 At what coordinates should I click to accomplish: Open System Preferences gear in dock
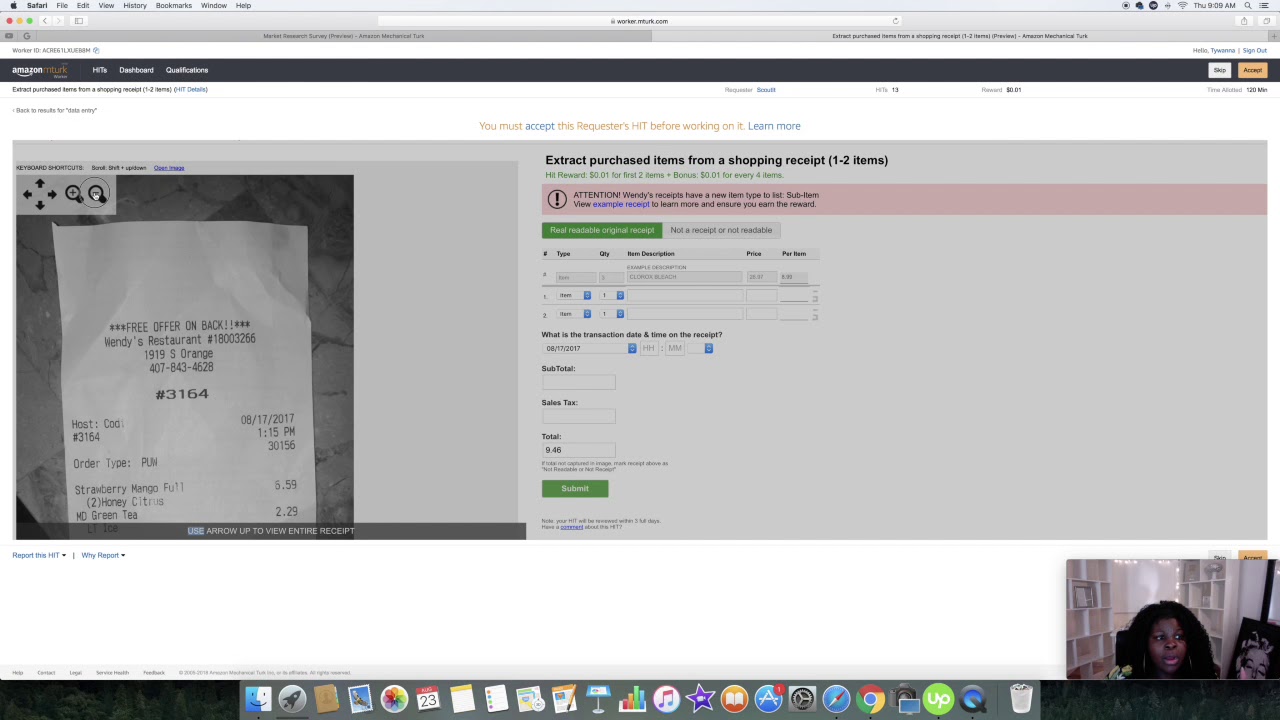tap(802, 699)
